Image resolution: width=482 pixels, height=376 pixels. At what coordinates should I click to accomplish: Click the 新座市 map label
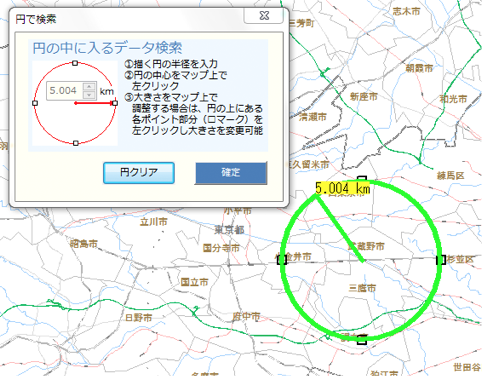pos(364,97)
